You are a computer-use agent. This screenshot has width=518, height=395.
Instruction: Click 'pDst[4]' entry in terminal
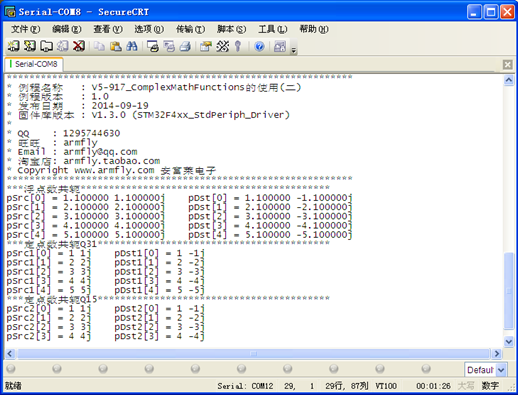point(270,235)
